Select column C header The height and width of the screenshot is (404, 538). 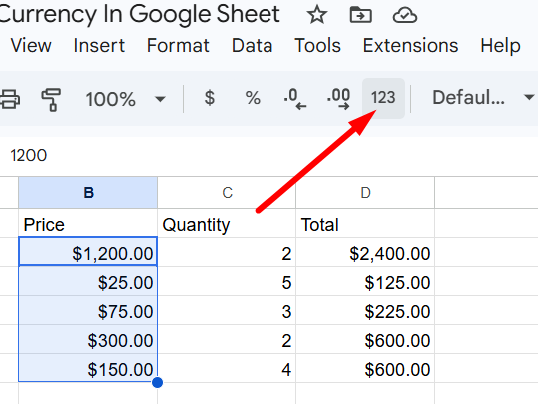pyautogui.click(x=226, y=193)
